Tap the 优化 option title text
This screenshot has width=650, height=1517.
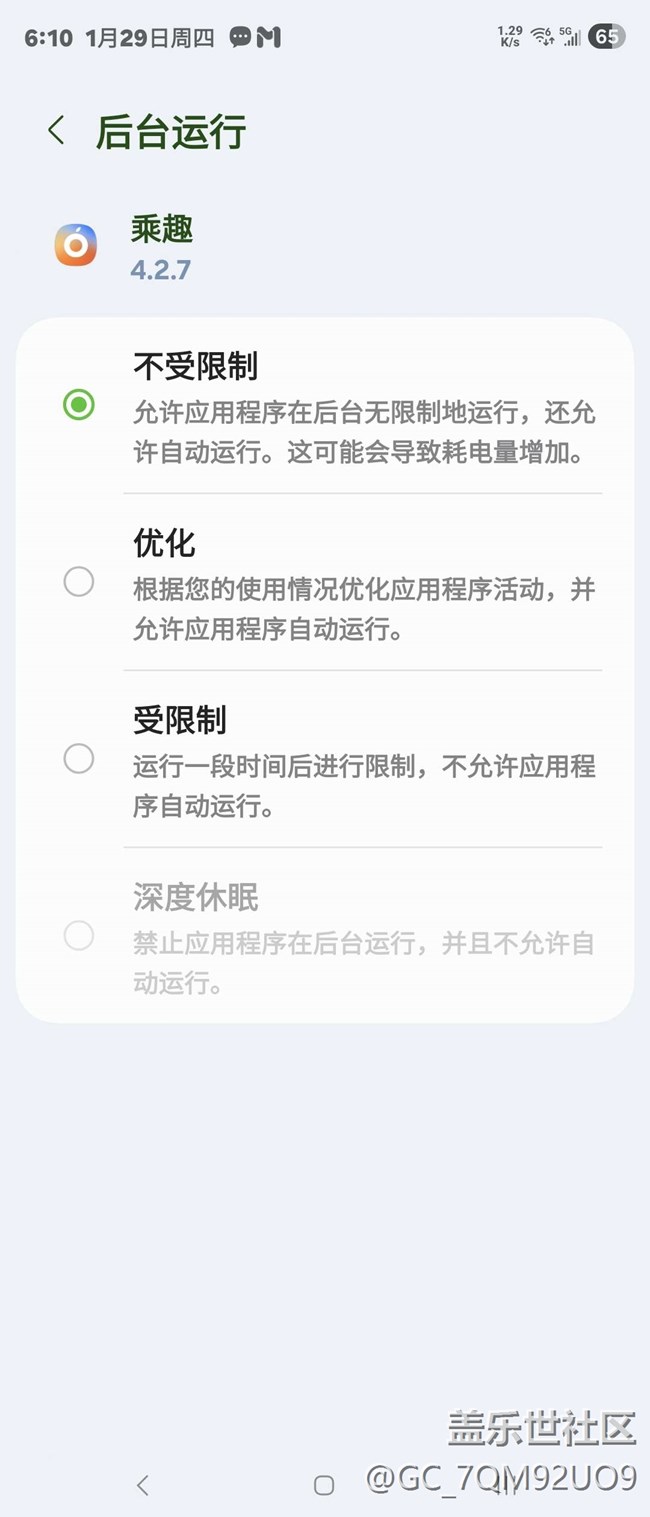164,544
